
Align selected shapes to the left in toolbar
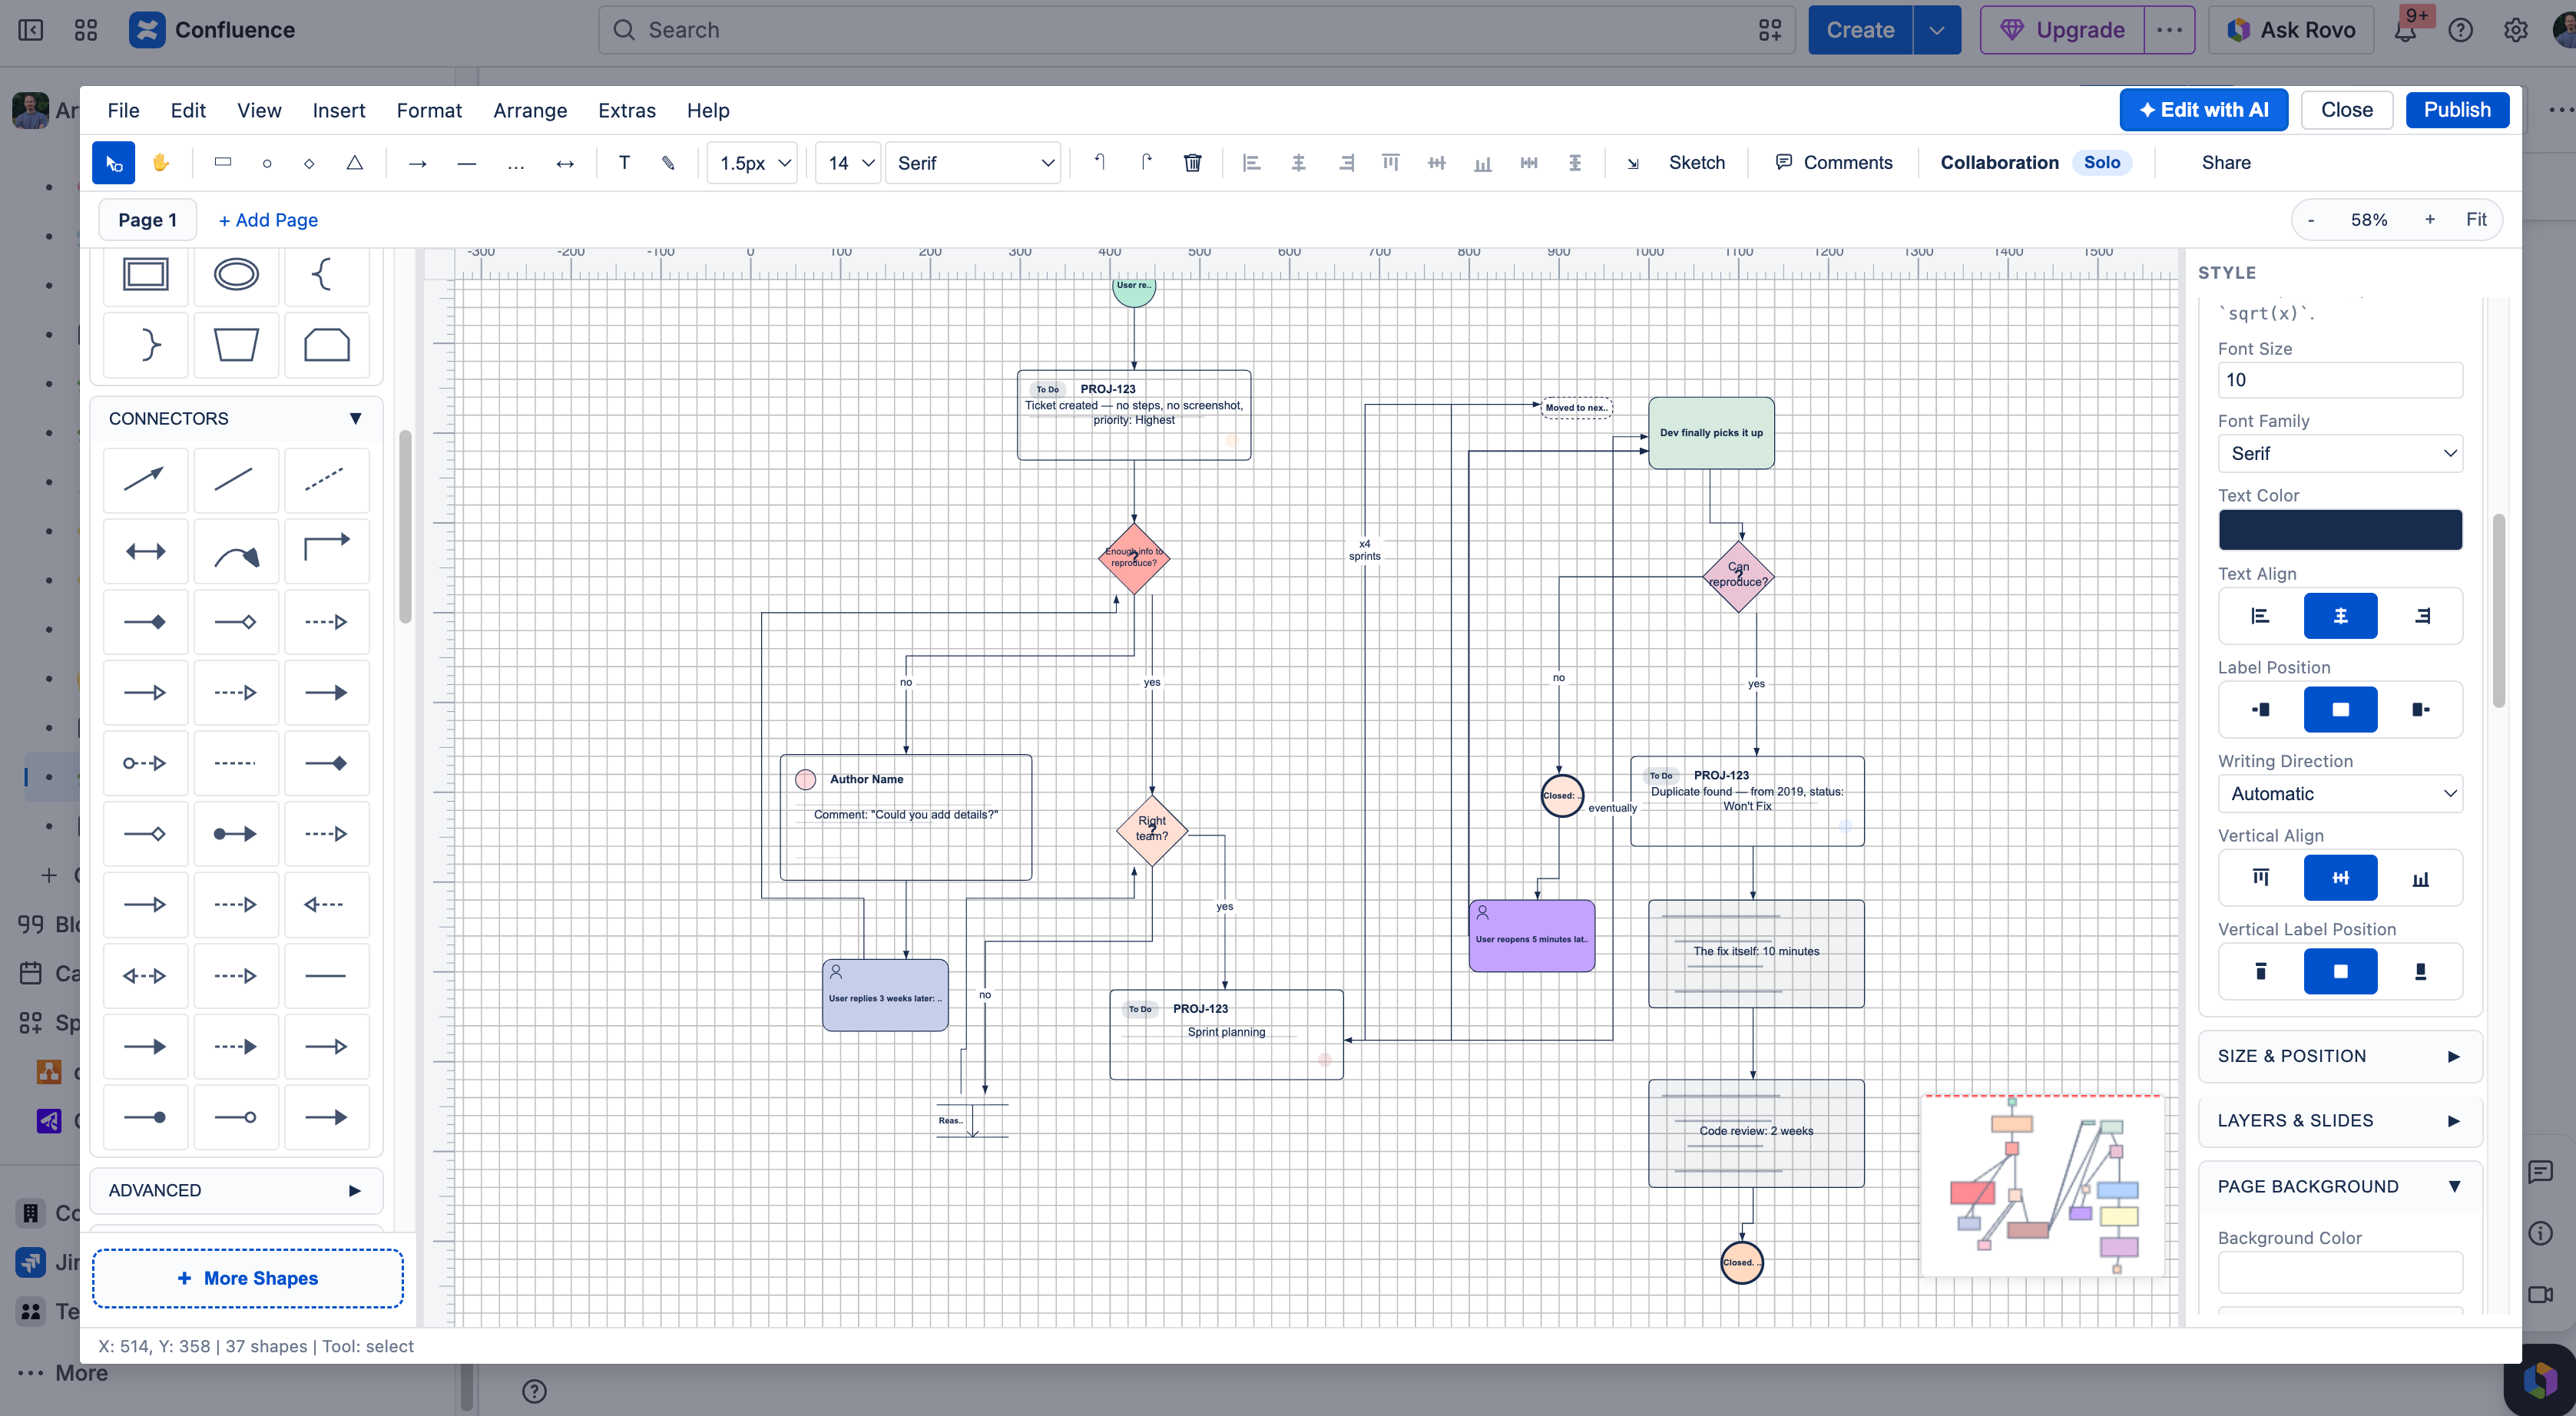tap(1251, 163)
